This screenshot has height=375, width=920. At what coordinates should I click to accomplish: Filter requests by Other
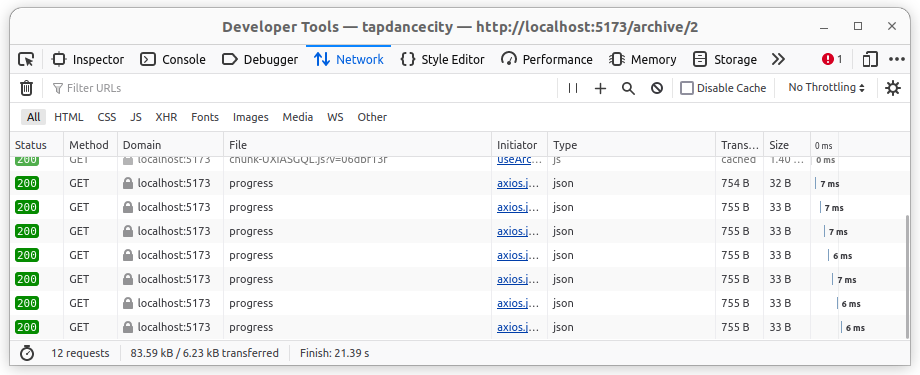pyautogui.click(x=372, y=117)
